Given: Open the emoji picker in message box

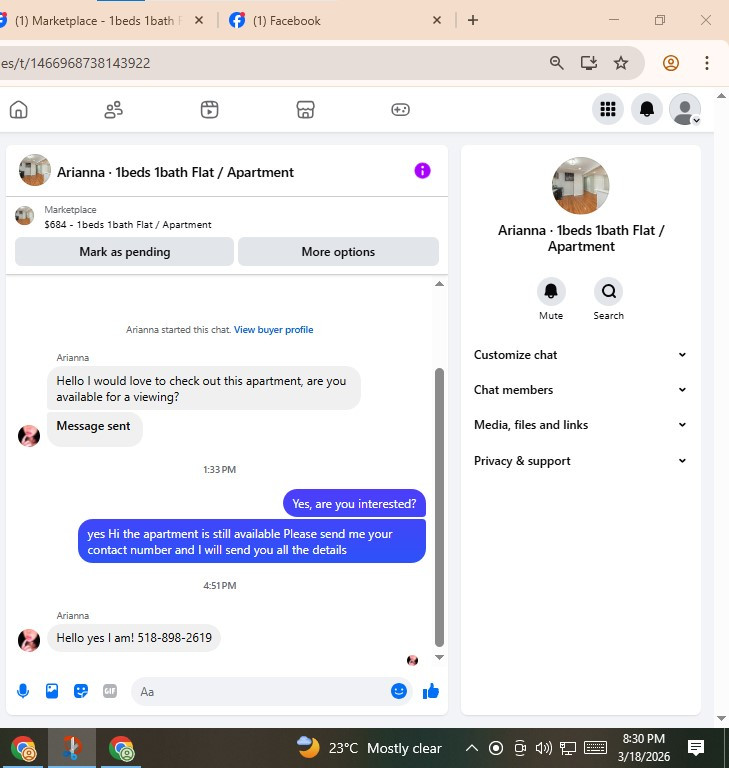Looking at the screenshot, I should [399, 691].
